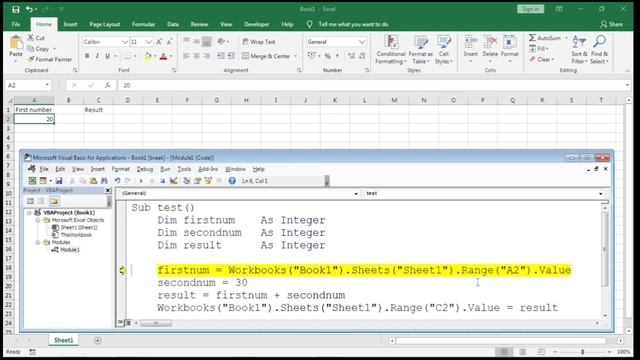Viewport: 640px width, 360px height.
Task: Open the Home ribbon tab
Action: click(x=43, y=24)
